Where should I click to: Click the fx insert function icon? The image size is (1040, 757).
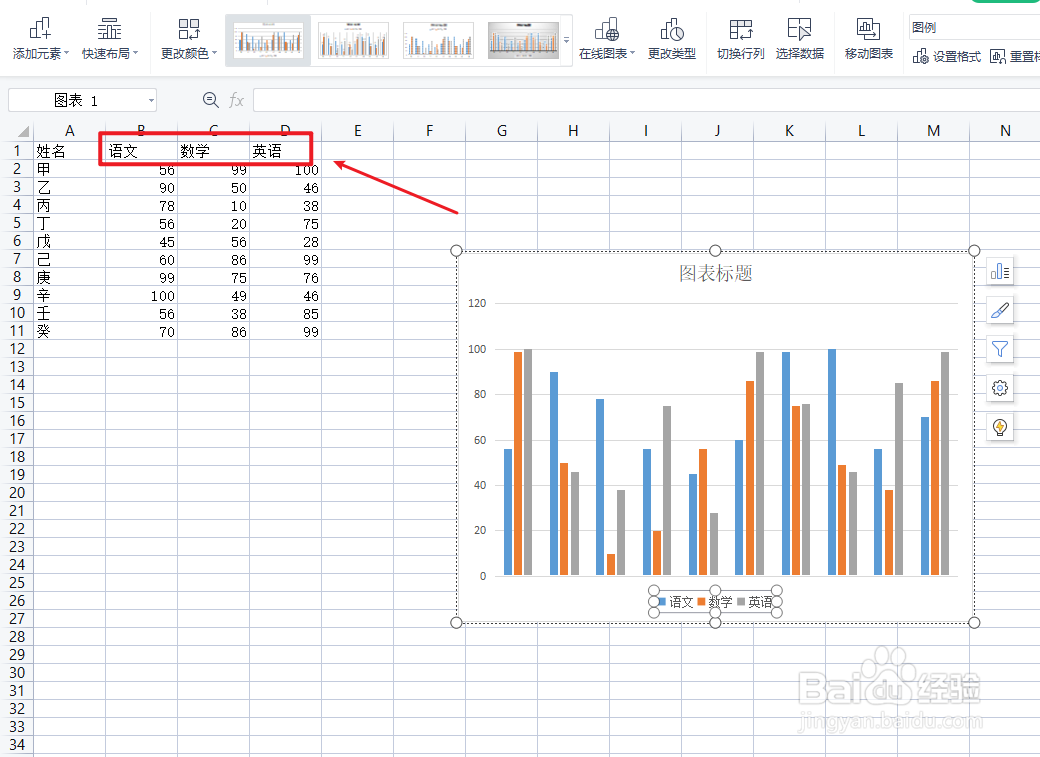236,100
